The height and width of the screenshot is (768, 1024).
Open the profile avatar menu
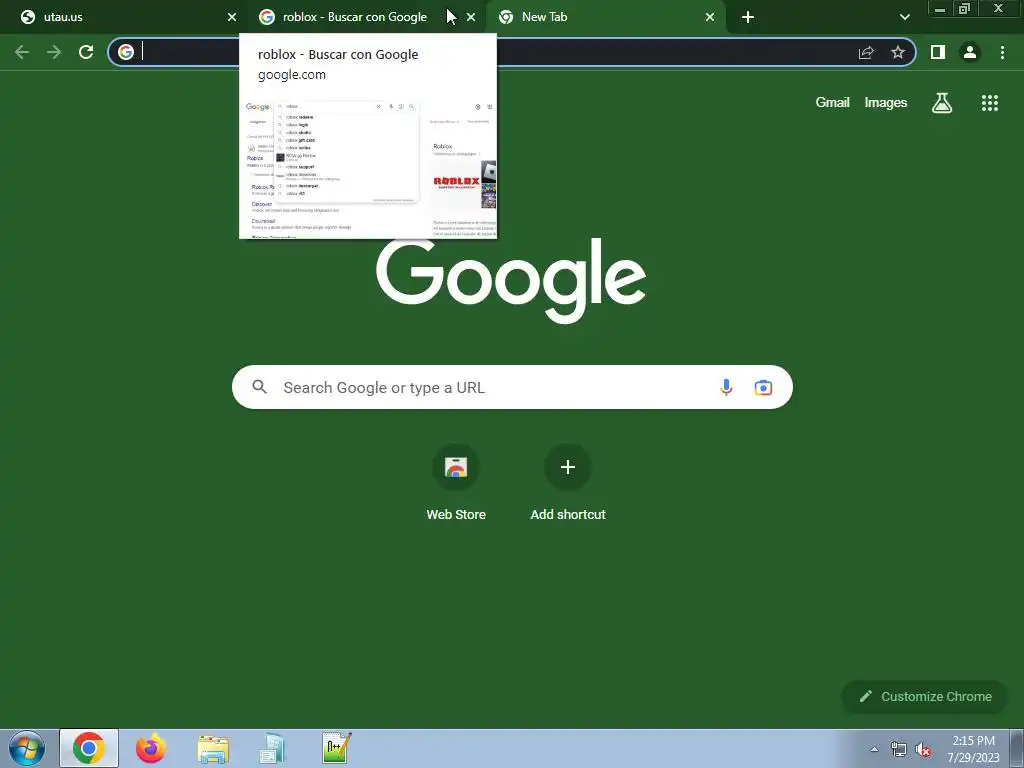(970, 52)
